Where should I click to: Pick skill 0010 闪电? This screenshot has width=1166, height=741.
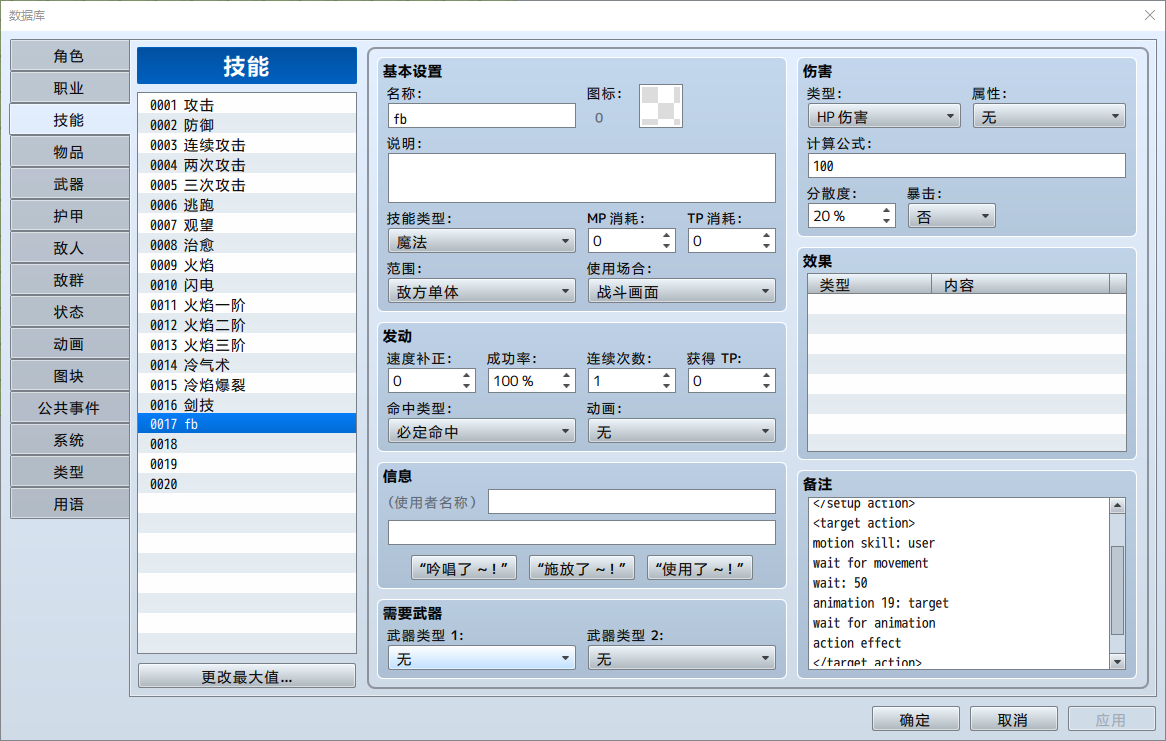[247, 285]
